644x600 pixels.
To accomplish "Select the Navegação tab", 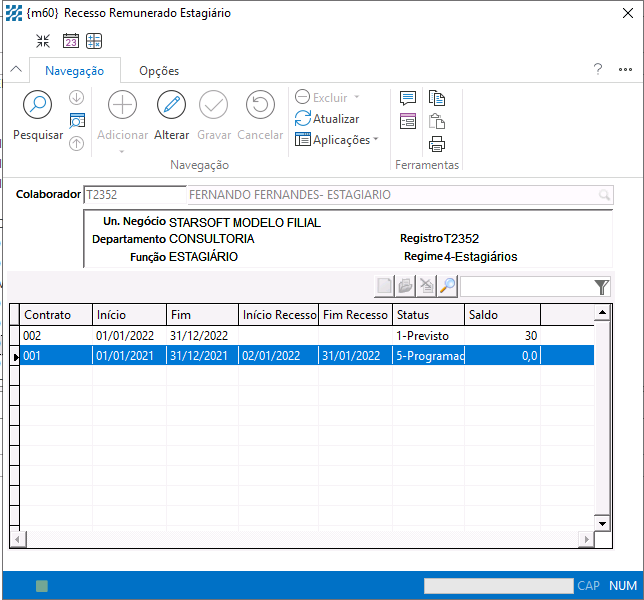I will pyautogui.click(x=74, y=71).
